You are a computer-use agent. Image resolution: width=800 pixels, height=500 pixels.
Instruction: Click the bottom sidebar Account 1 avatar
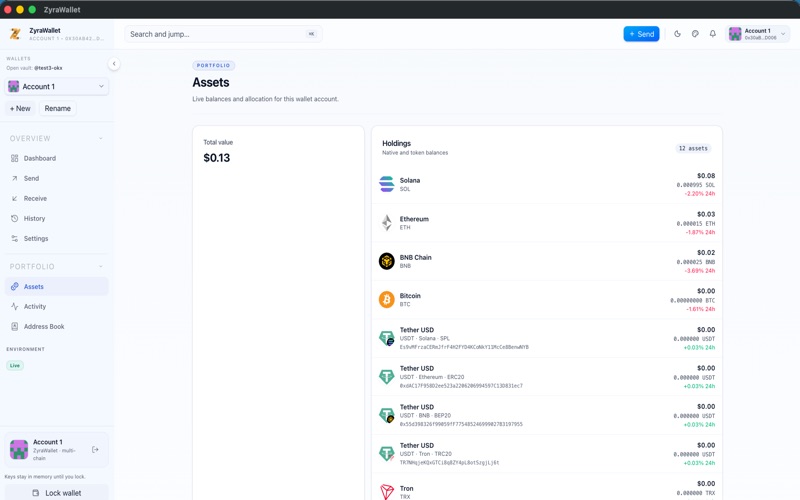pyautogui.click(x=19, y=449)
